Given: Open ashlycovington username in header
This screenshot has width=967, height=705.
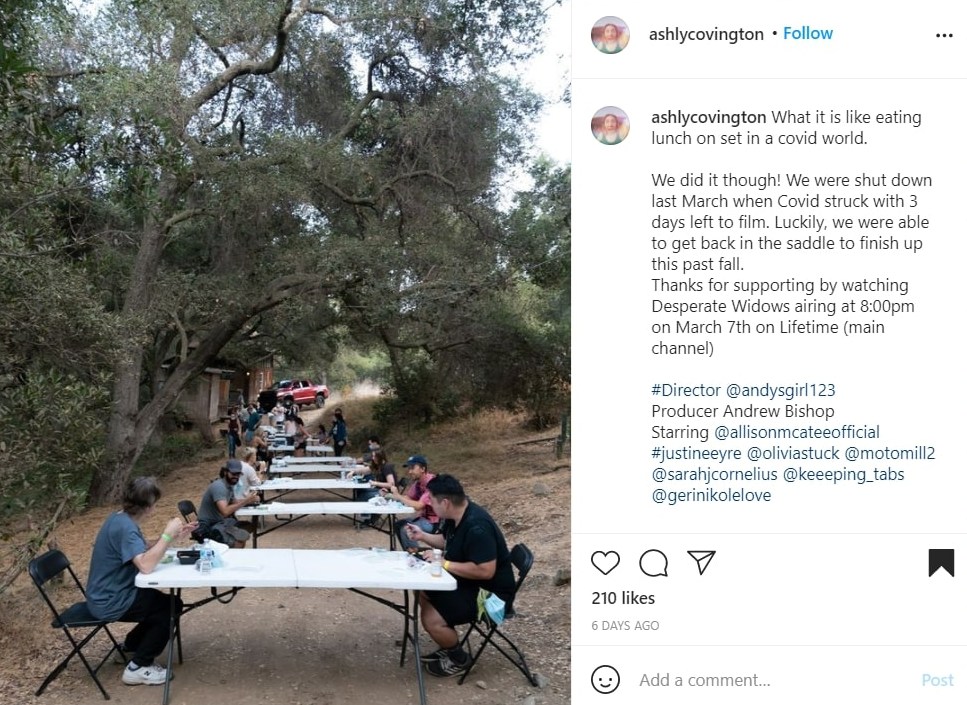Looking at the screenshot, I should pos(706,35).
